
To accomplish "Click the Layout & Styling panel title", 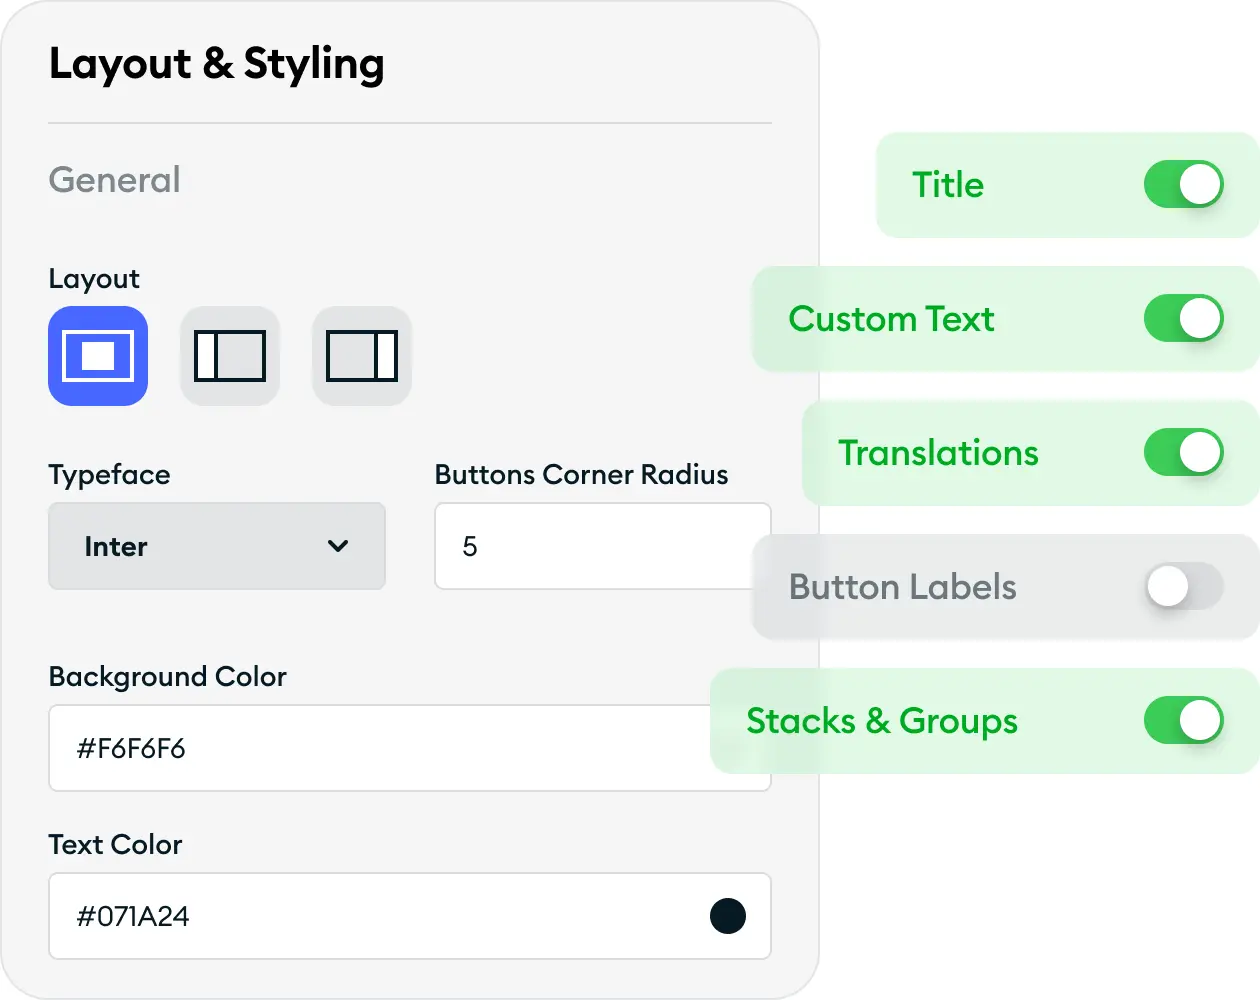I will [x=216, y=63].
